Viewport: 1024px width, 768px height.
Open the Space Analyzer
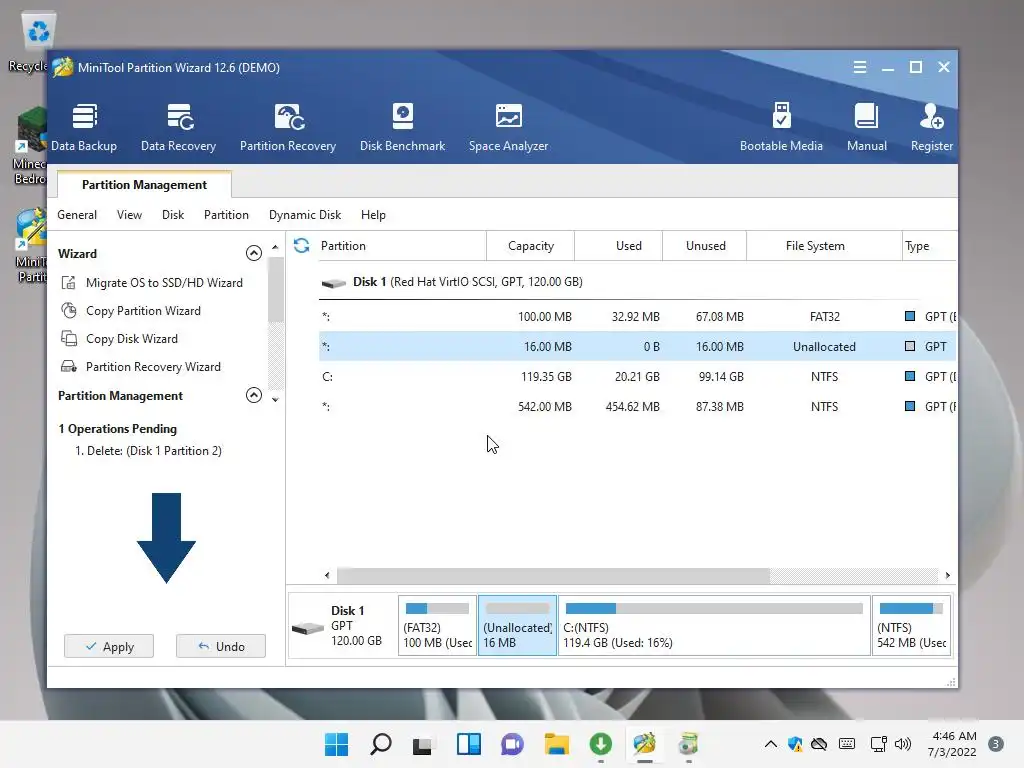point(508,127)
